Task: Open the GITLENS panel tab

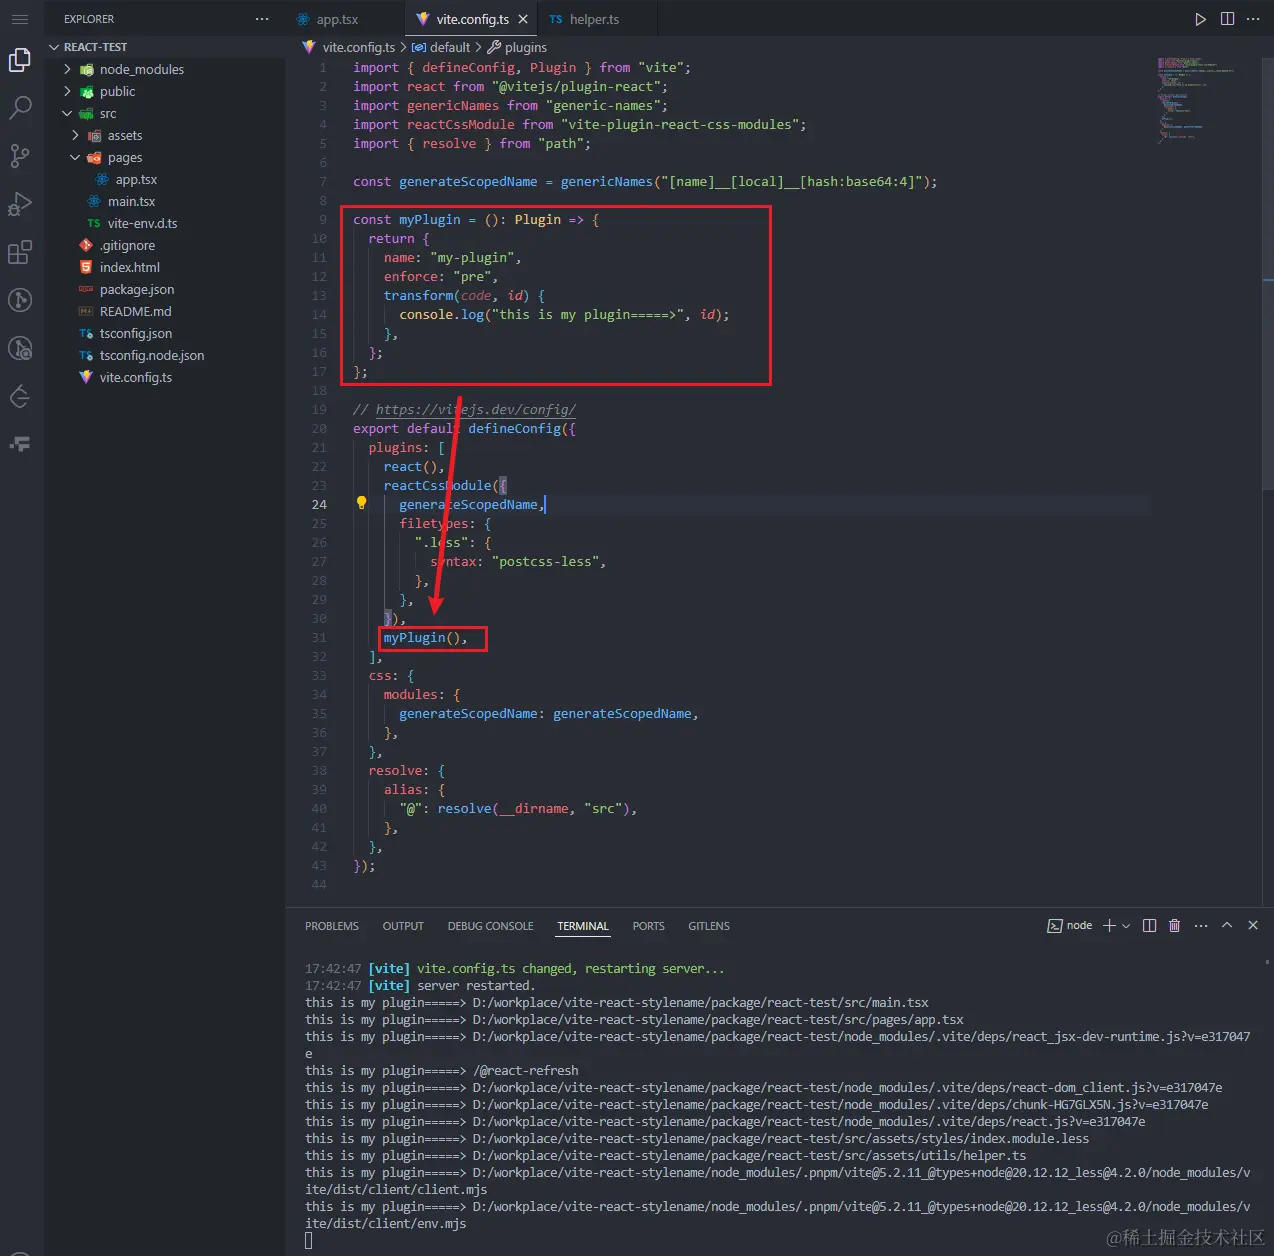Action: point(709,926)
